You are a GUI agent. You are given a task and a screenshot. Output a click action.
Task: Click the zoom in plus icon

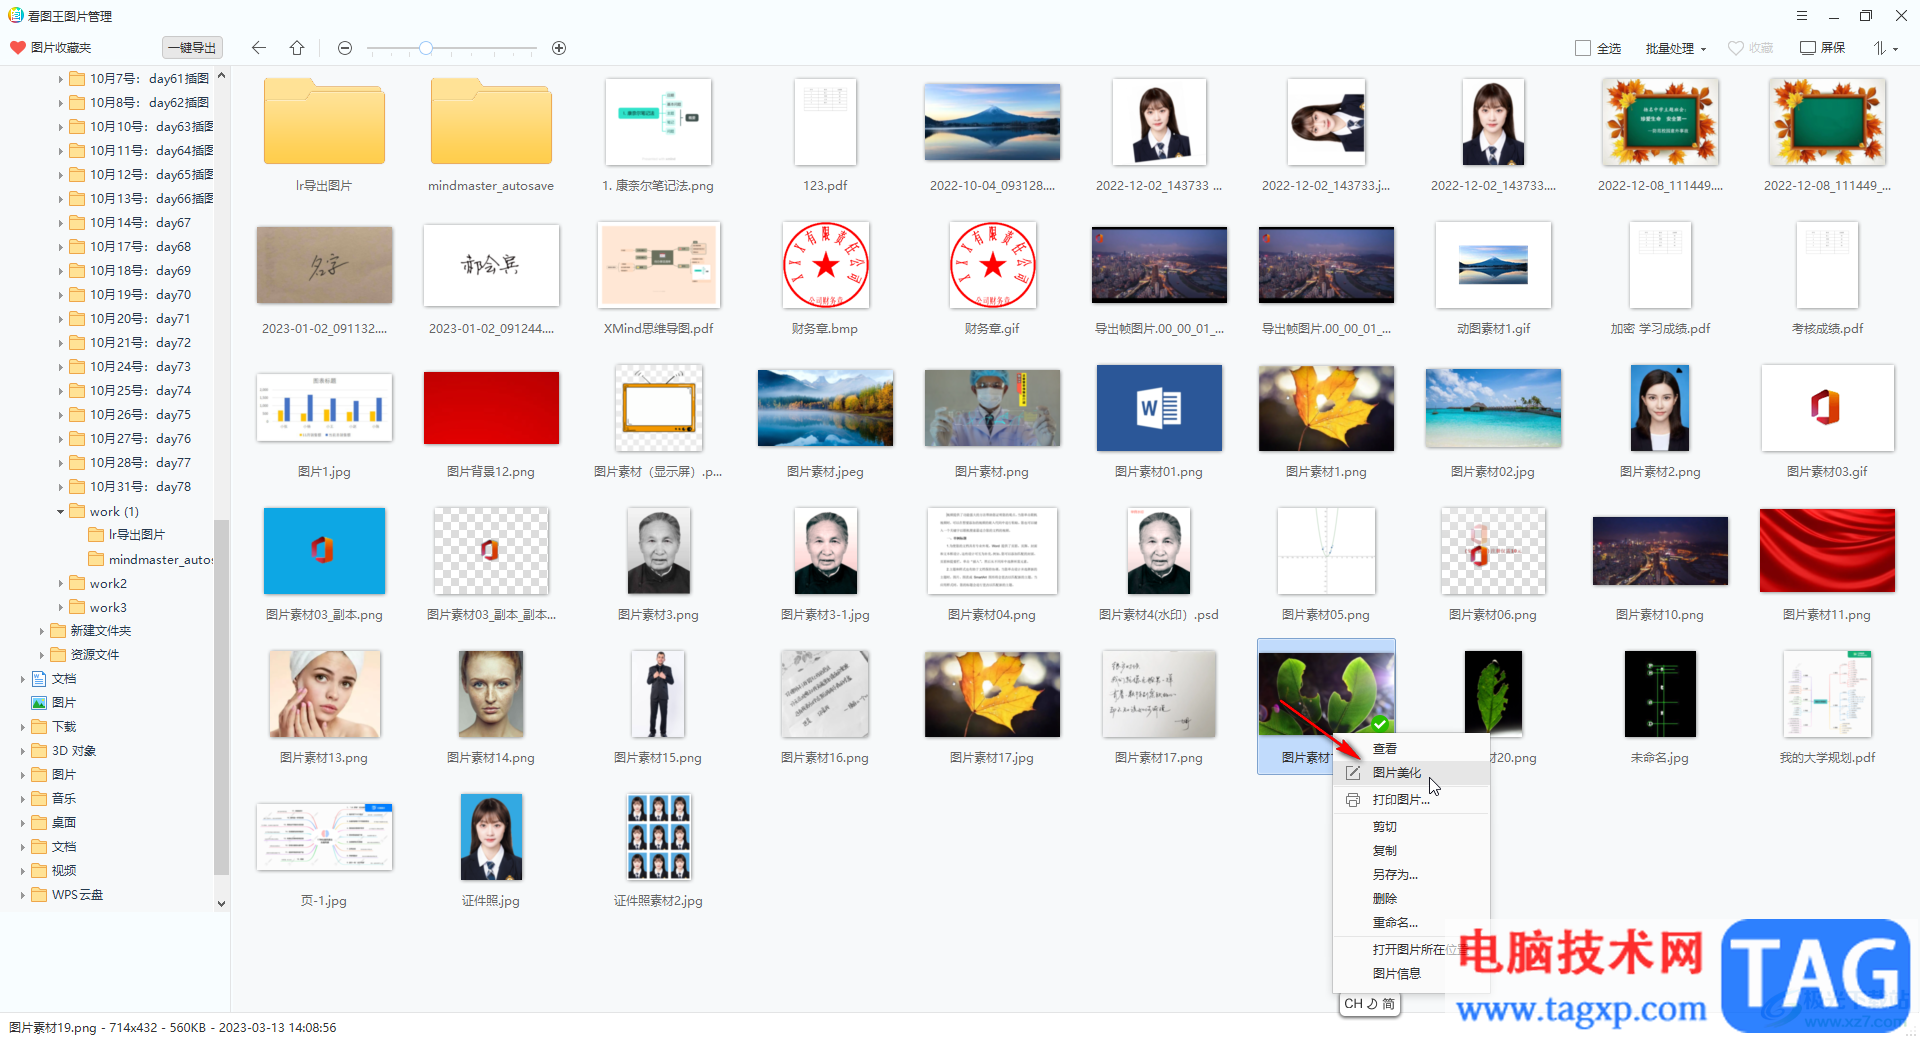pyautogui.click(x=559, y=48)
